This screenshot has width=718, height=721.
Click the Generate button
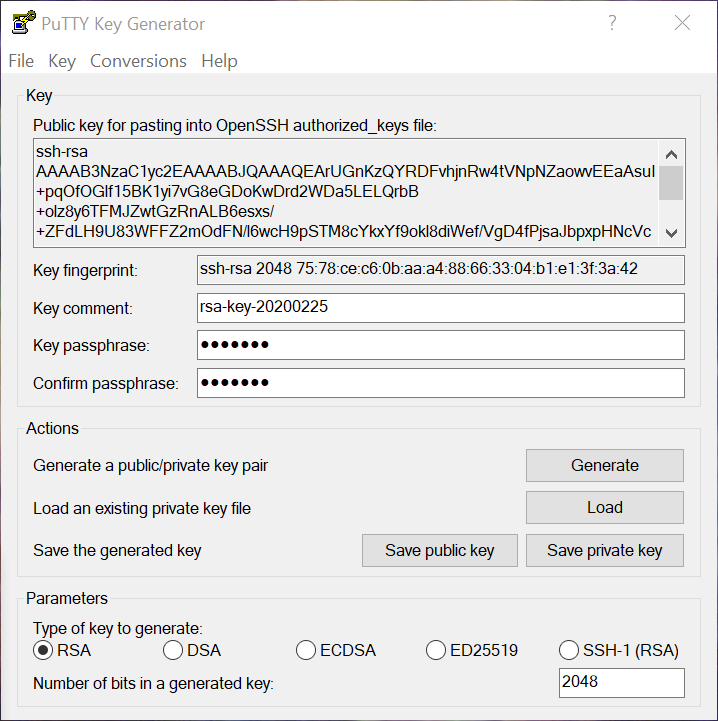(604, 465)
